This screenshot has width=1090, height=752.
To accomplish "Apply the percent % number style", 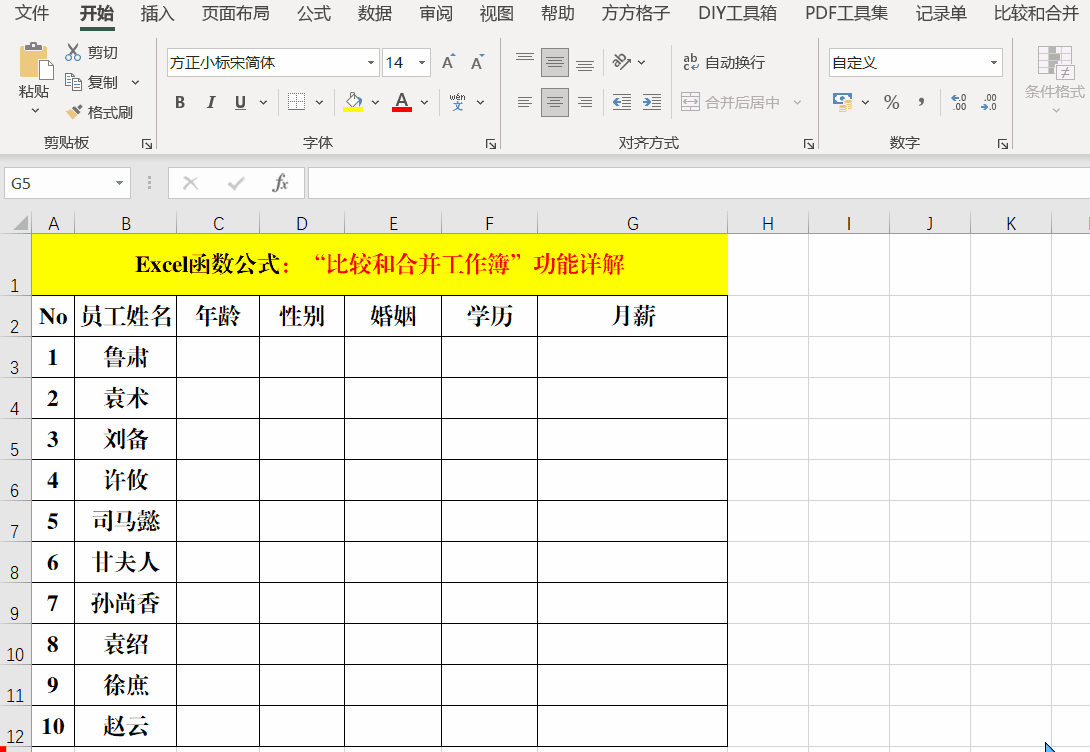I will 891,102.
